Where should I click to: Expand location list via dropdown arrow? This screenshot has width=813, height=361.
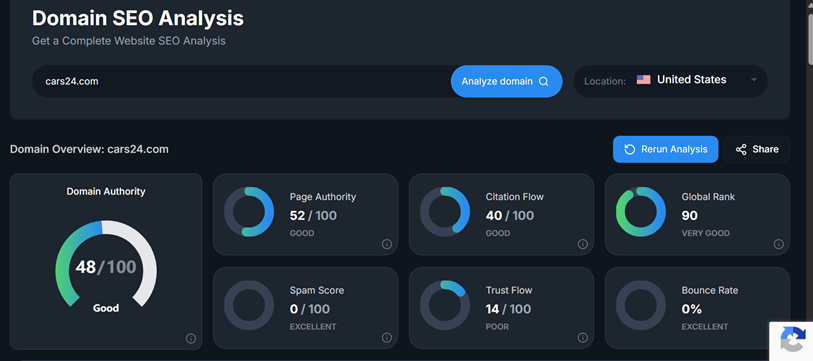click(x=754, y=80)
